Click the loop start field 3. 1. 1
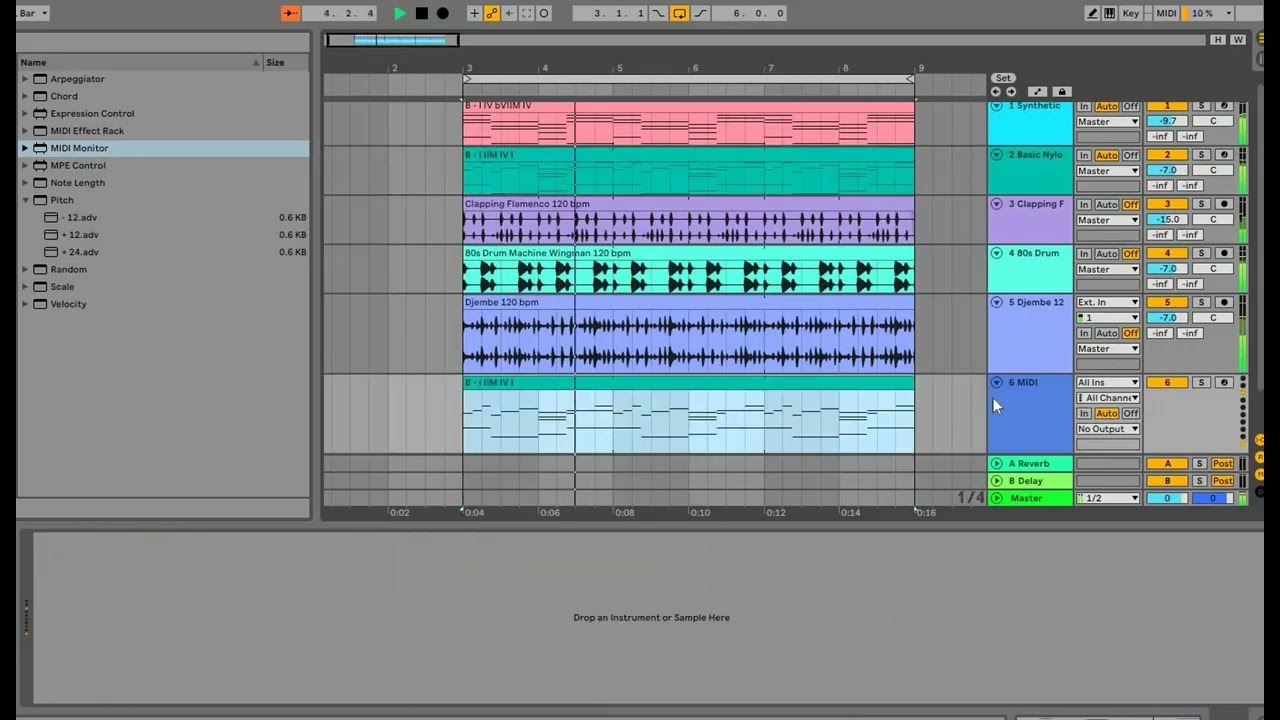The image size is (1280, 720). pos(610,13)
